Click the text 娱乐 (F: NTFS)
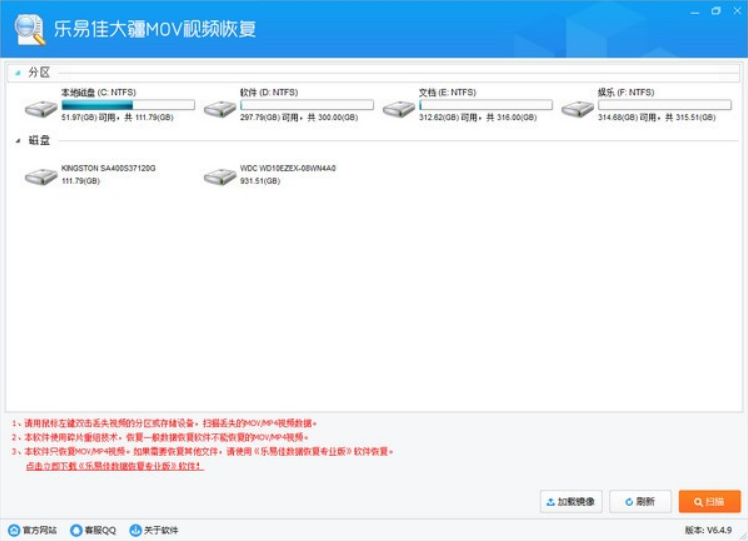This screenshot has width=748, height=541. (626, 92)
